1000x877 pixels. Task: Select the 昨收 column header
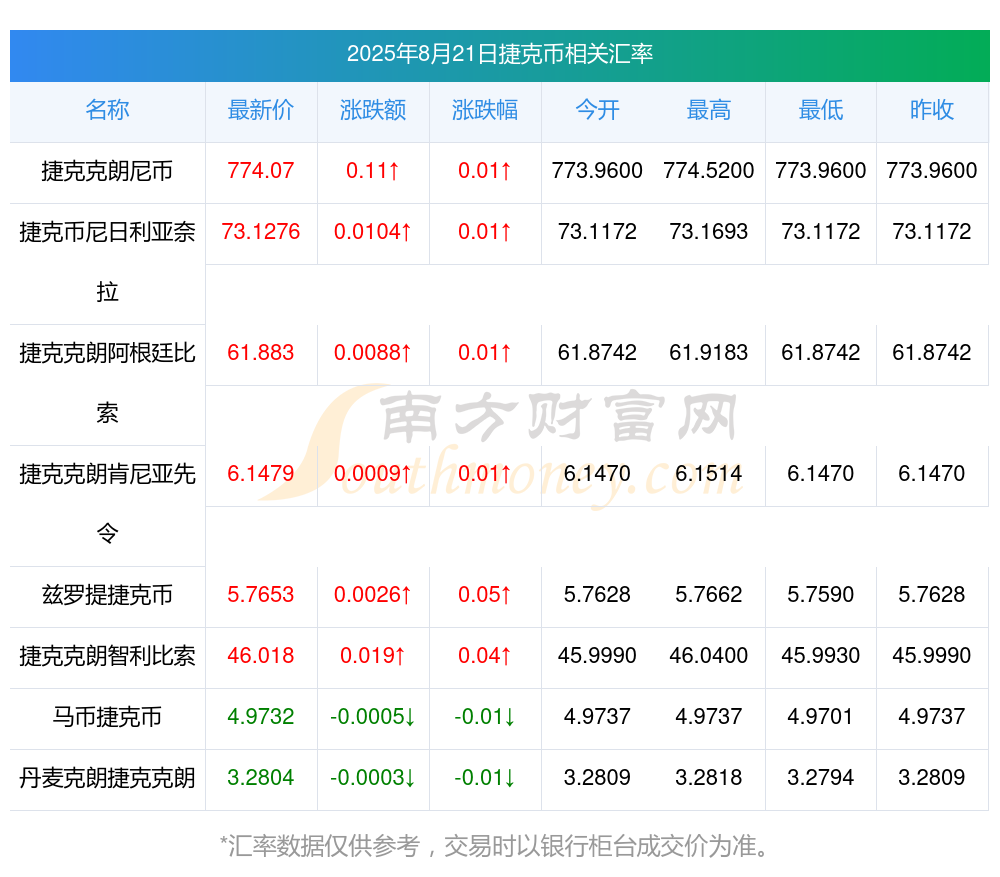(x=932, y=110)
